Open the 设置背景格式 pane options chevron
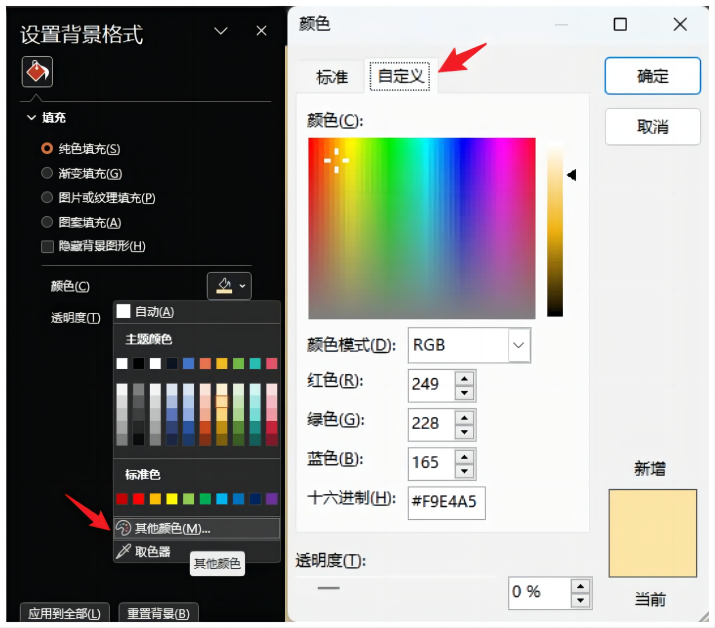This screenshot has height=628, width=715. pos(221,31)
